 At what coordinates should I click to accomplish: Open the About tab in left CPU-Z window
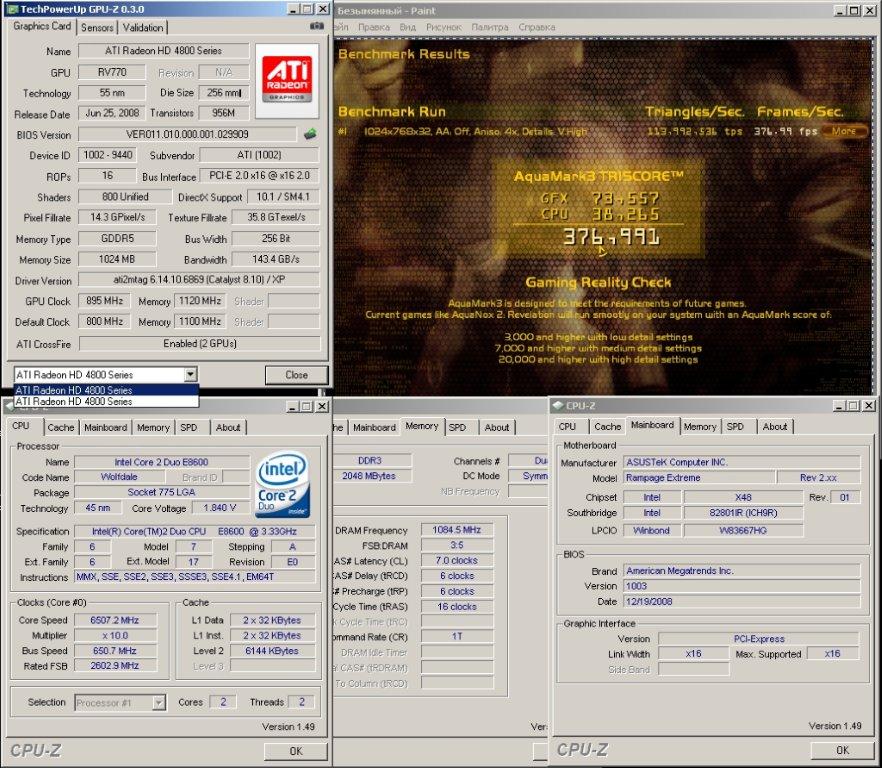(228, 427)
